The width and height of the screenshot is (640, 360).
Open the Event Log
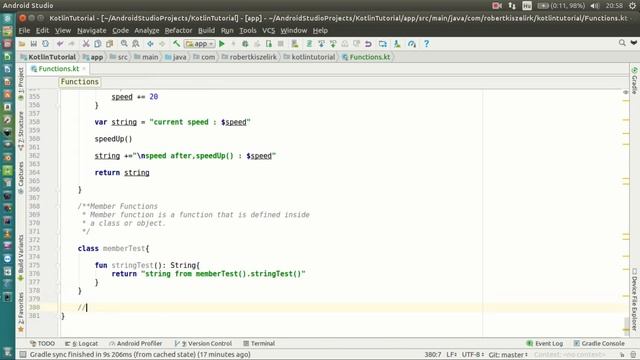(x=545, y=343)
